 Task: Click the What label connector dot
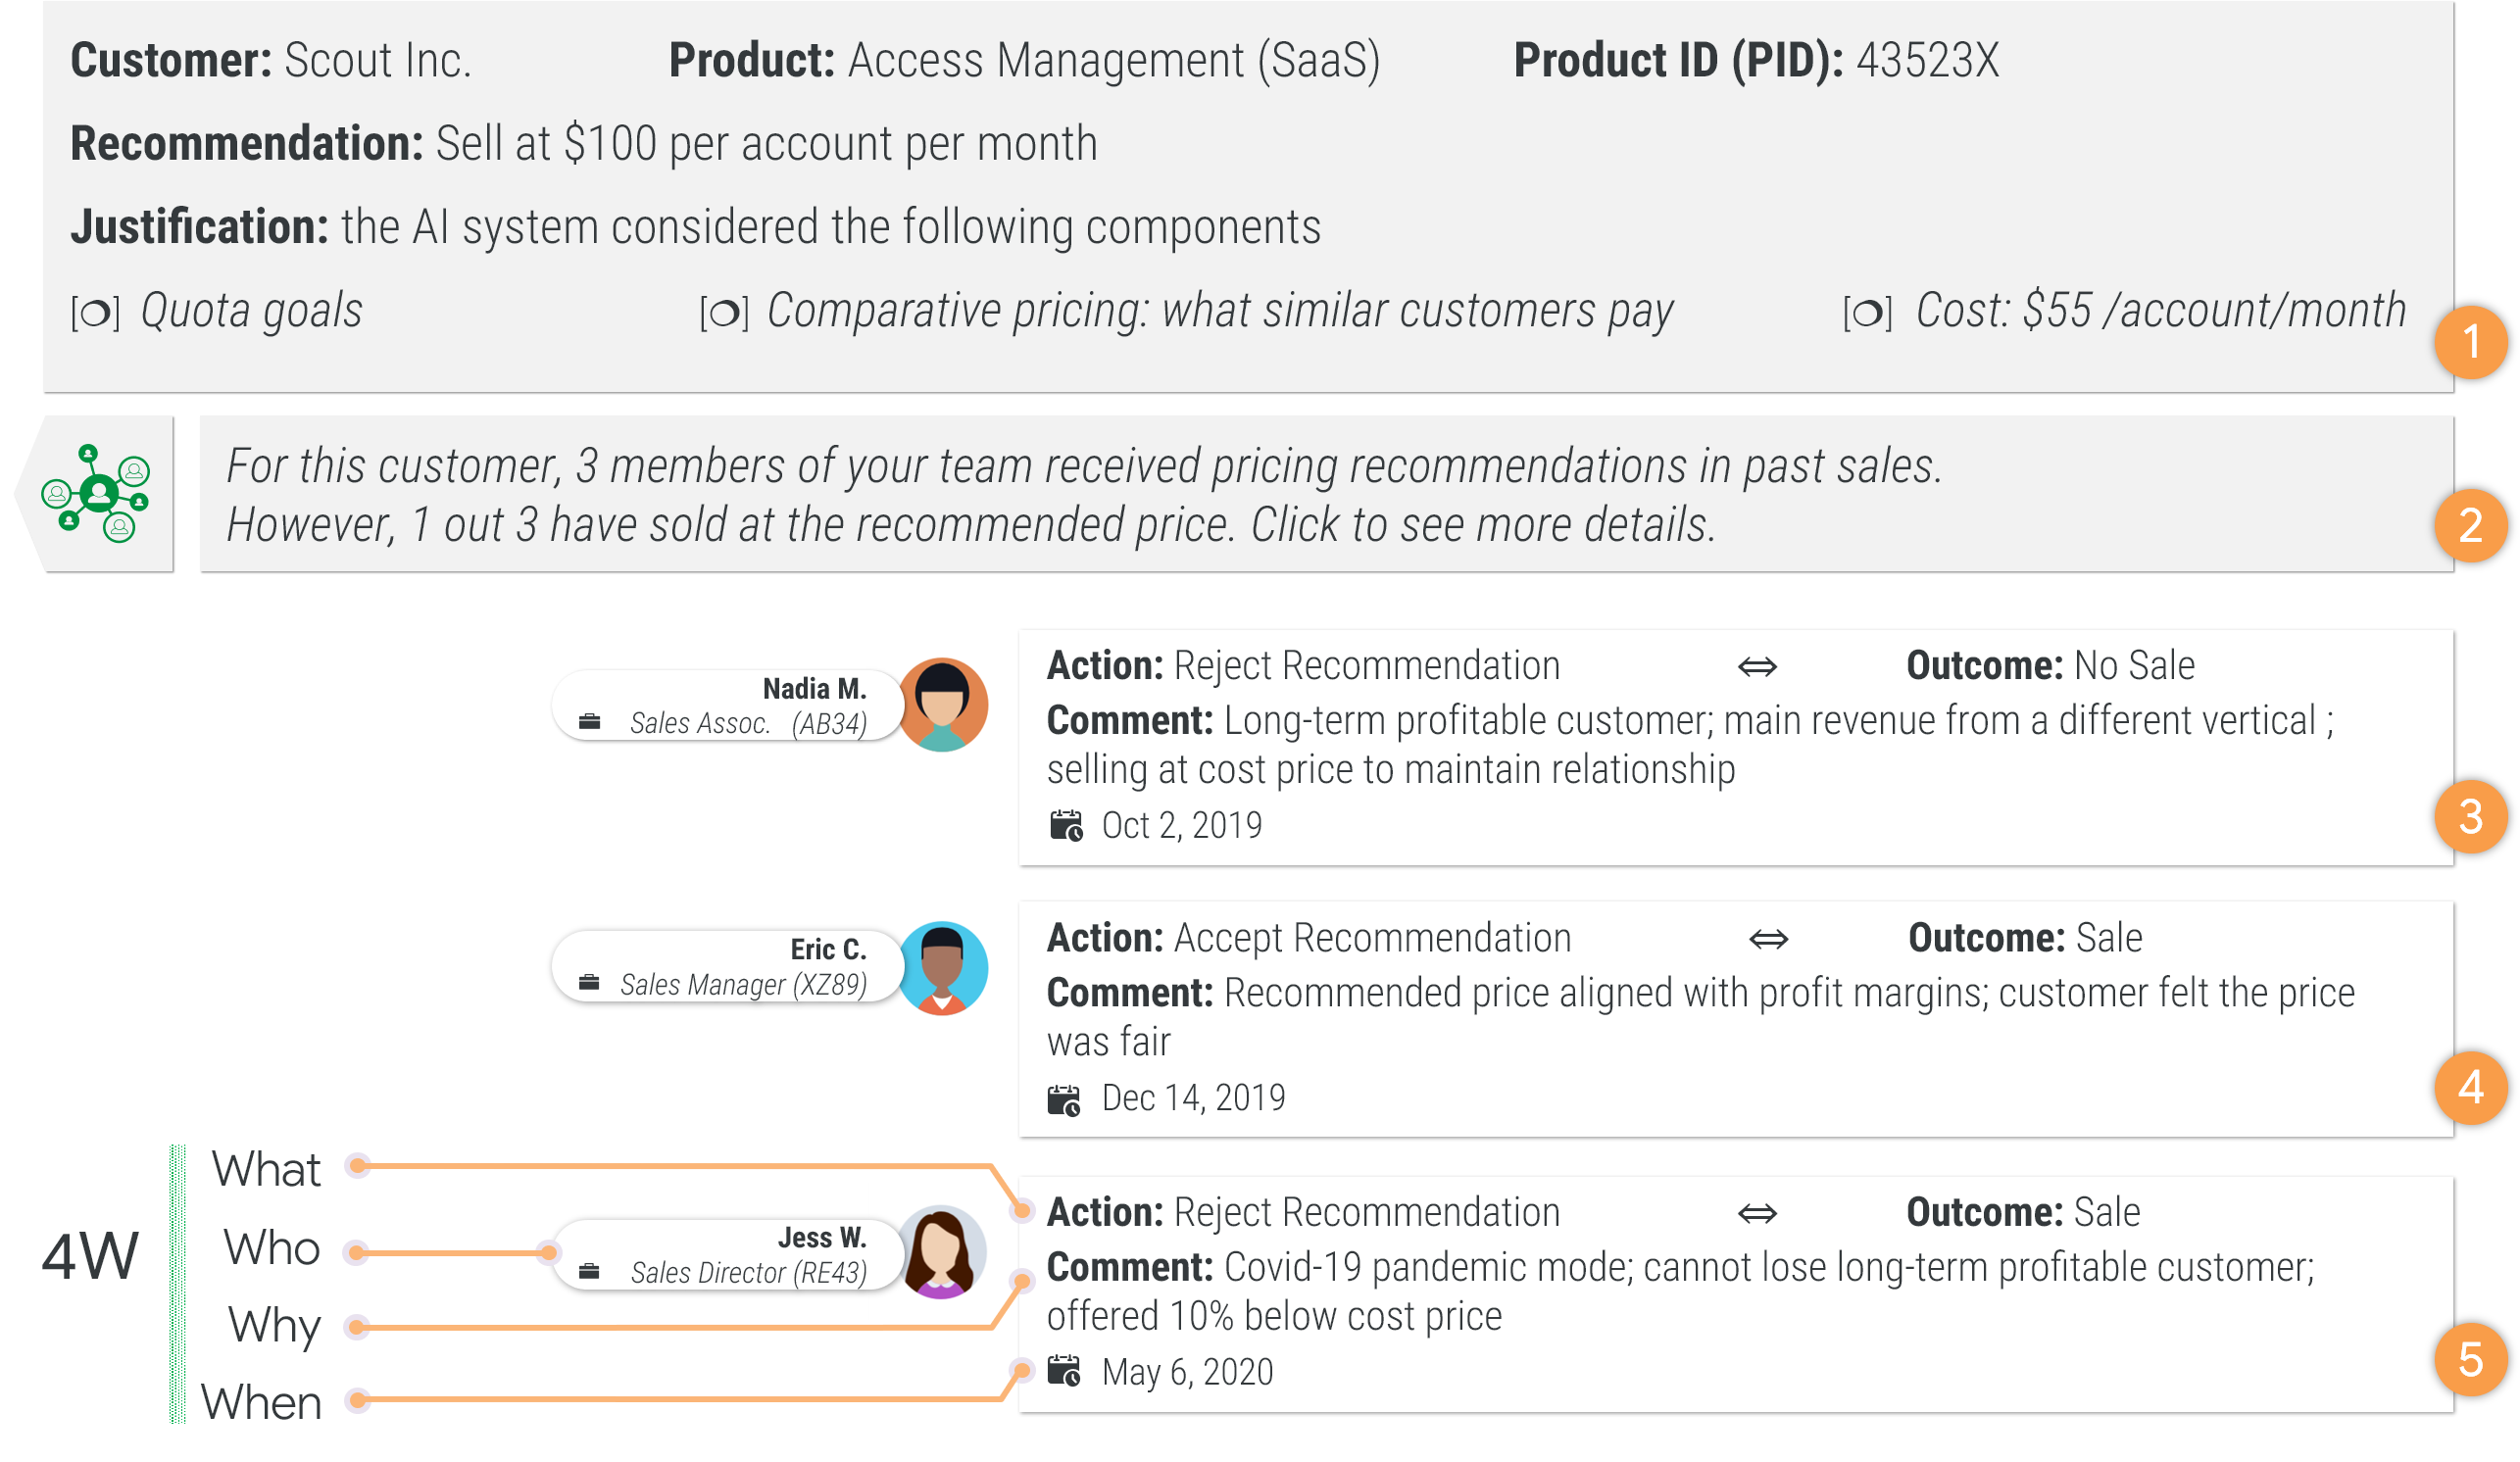357,1165
